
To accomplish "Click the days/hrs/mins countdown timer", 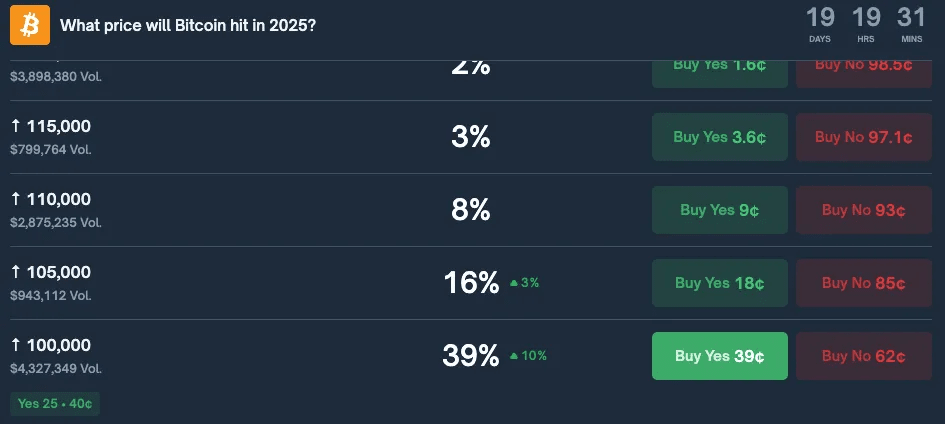I will (x=865, y=25).
